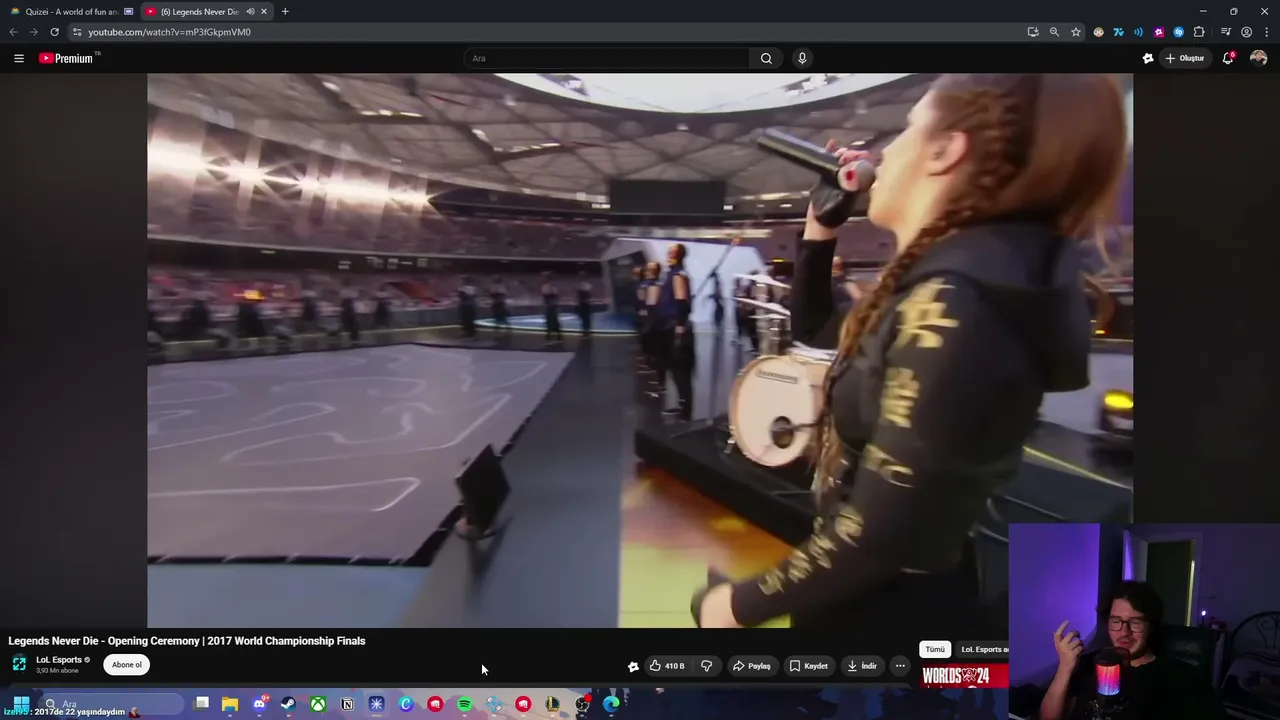The width and height of the screenshot is (1280, 720).
Task: Click the YouTube search magnifier button
Action: tap(766, 58)
